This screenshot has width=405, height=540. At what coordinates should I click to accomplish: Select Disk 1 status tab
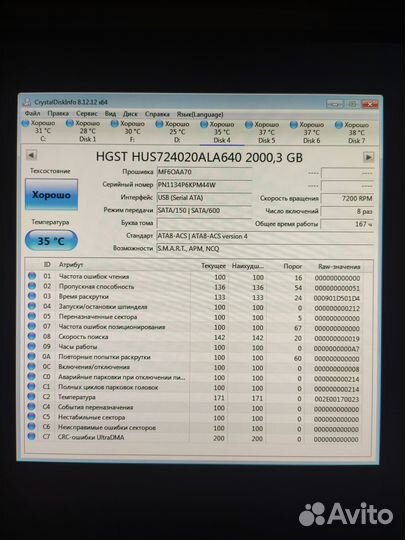click(83, 131)
